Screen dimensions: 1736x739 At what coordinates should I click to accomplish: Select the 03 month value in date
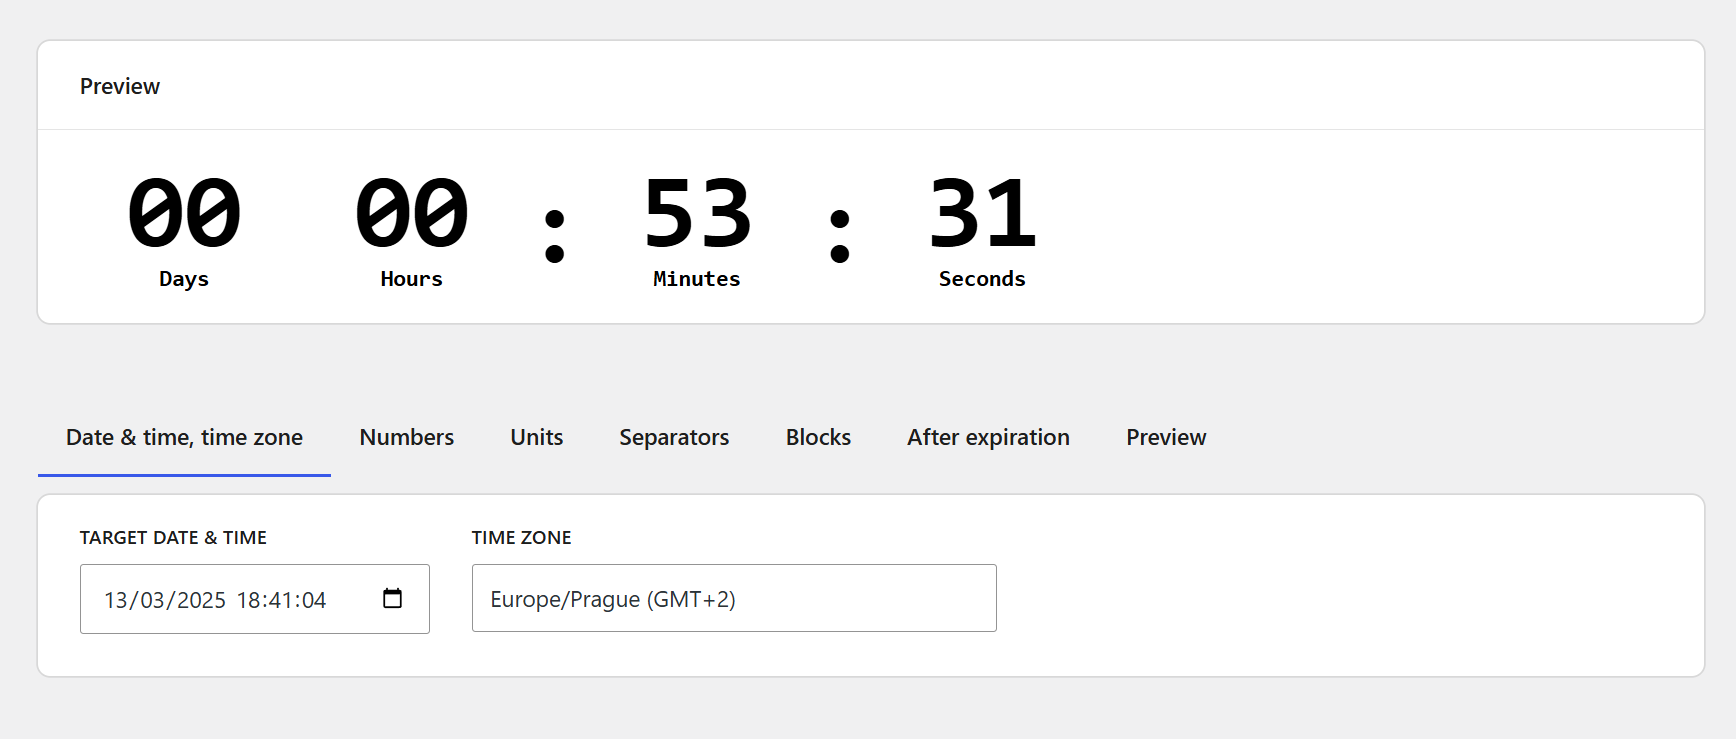pos(152,600)
